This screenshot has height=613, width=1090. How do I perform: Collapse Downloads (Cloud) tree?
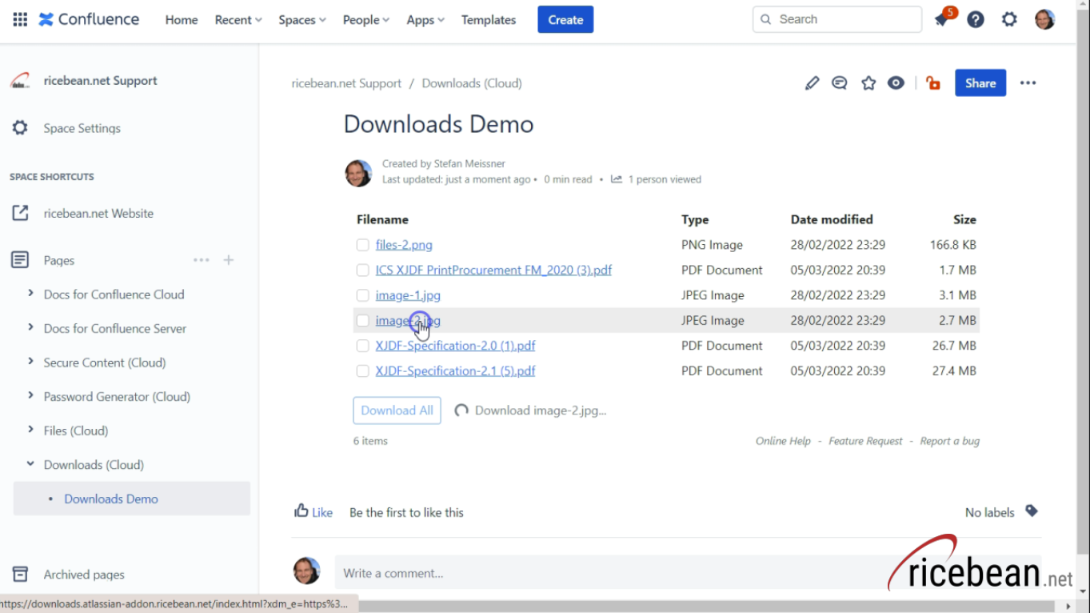pos(31,464)
